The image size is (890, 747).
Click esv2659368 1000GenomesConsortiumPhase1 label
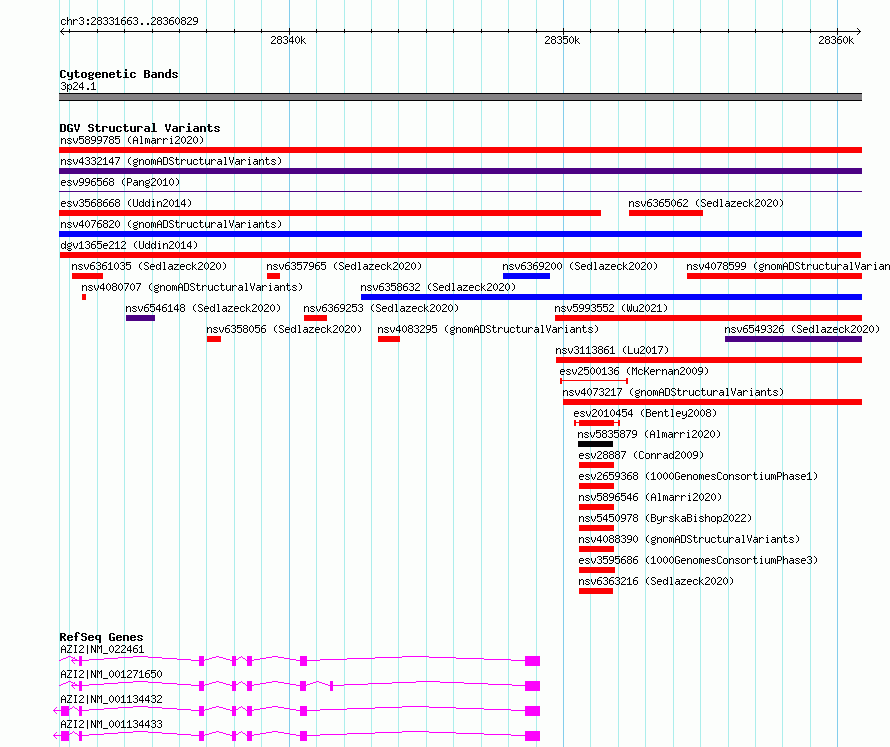tap(698, 476)
